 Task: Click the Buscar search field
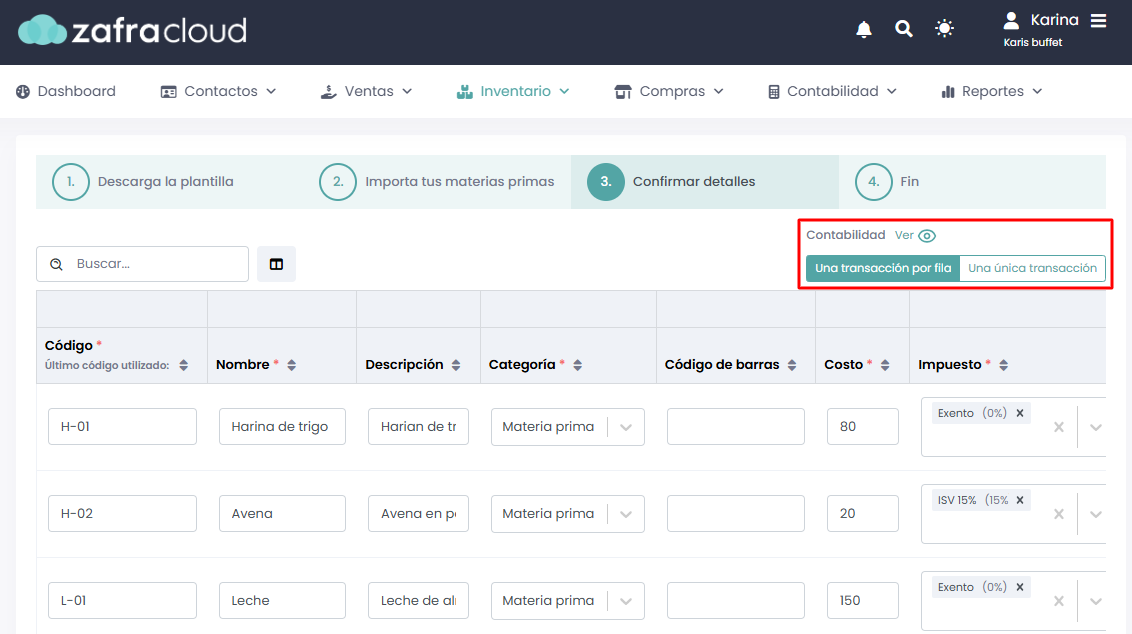142,264
